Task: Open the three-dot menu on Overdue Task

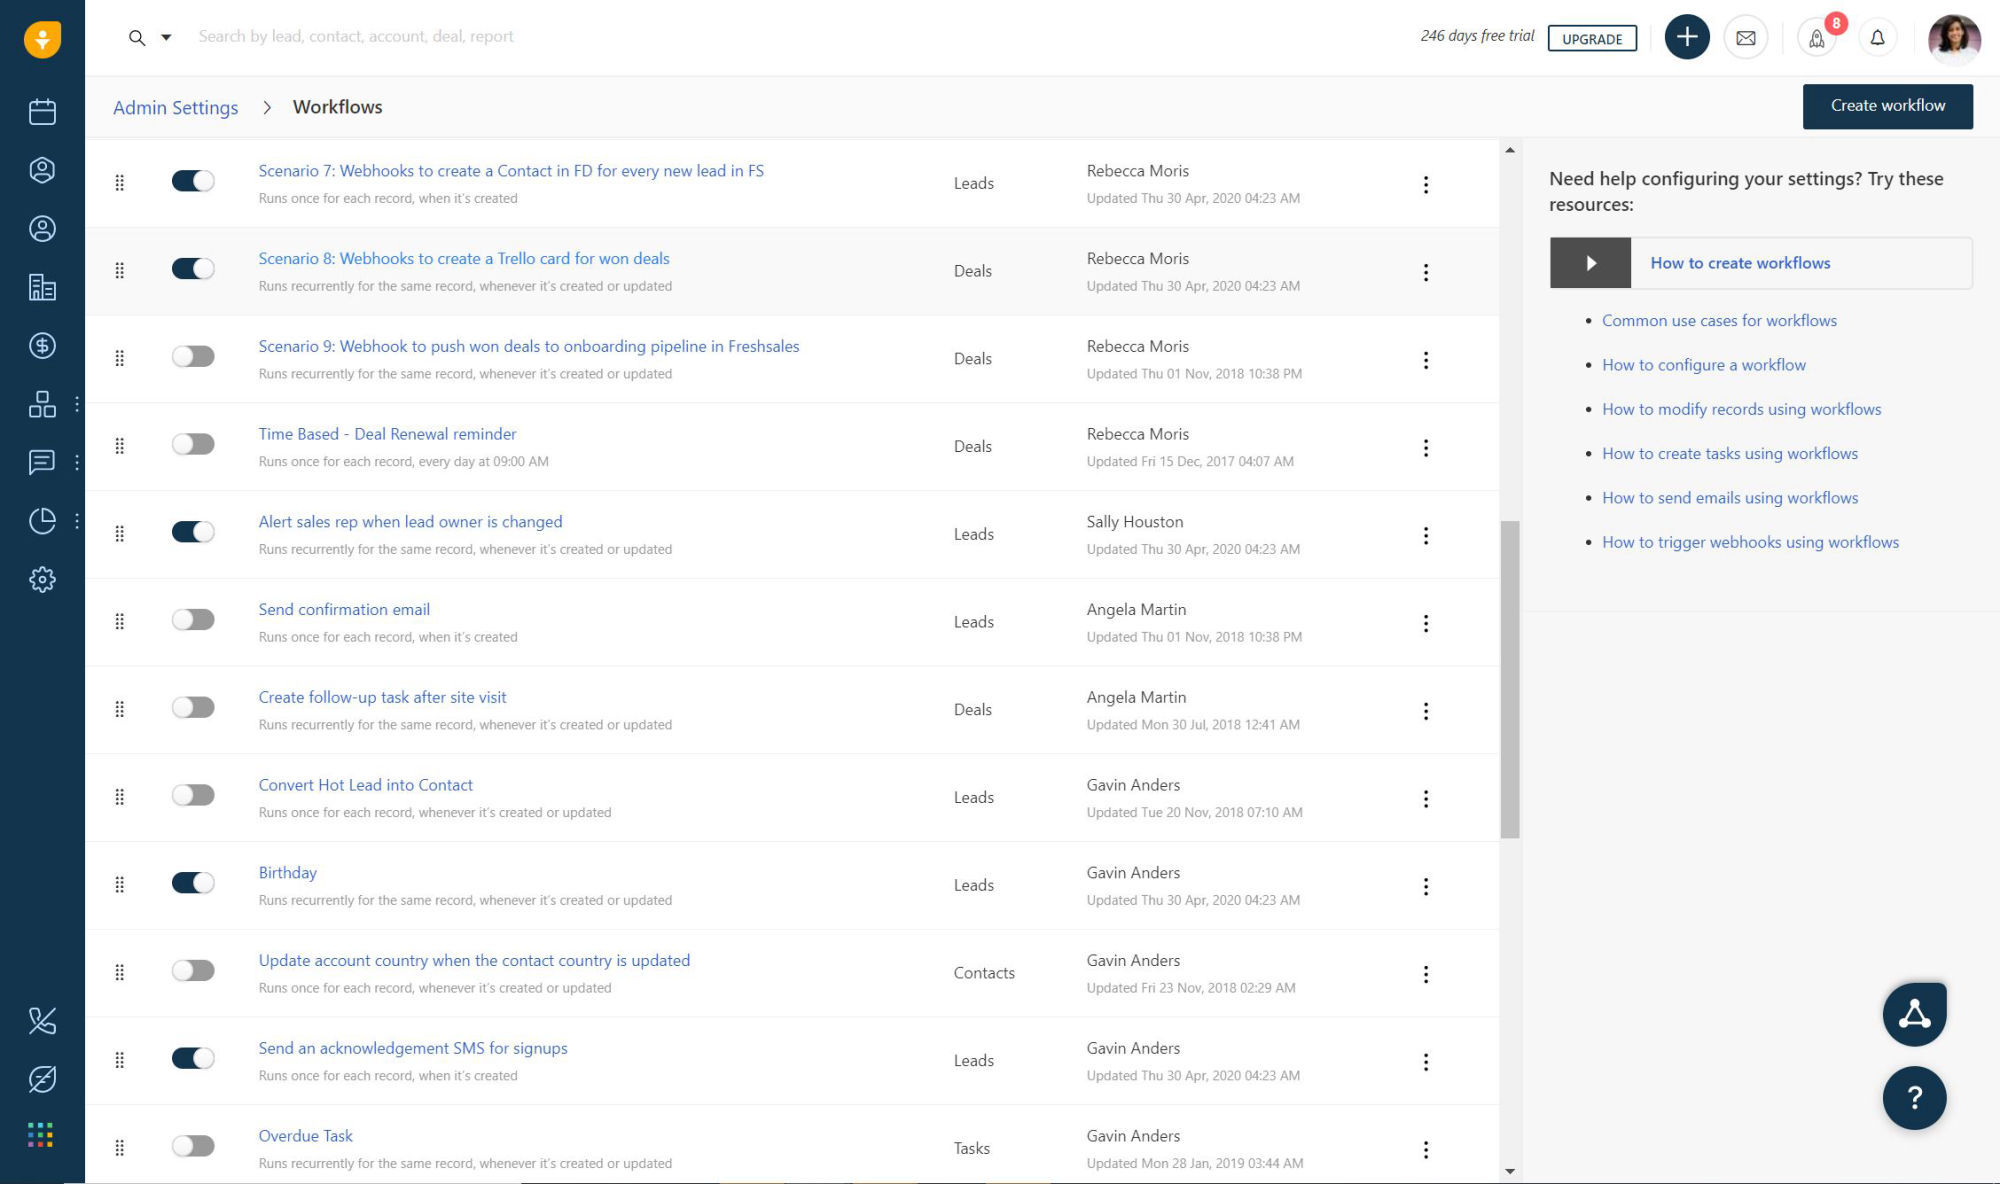Action: coord(1426,1149)
